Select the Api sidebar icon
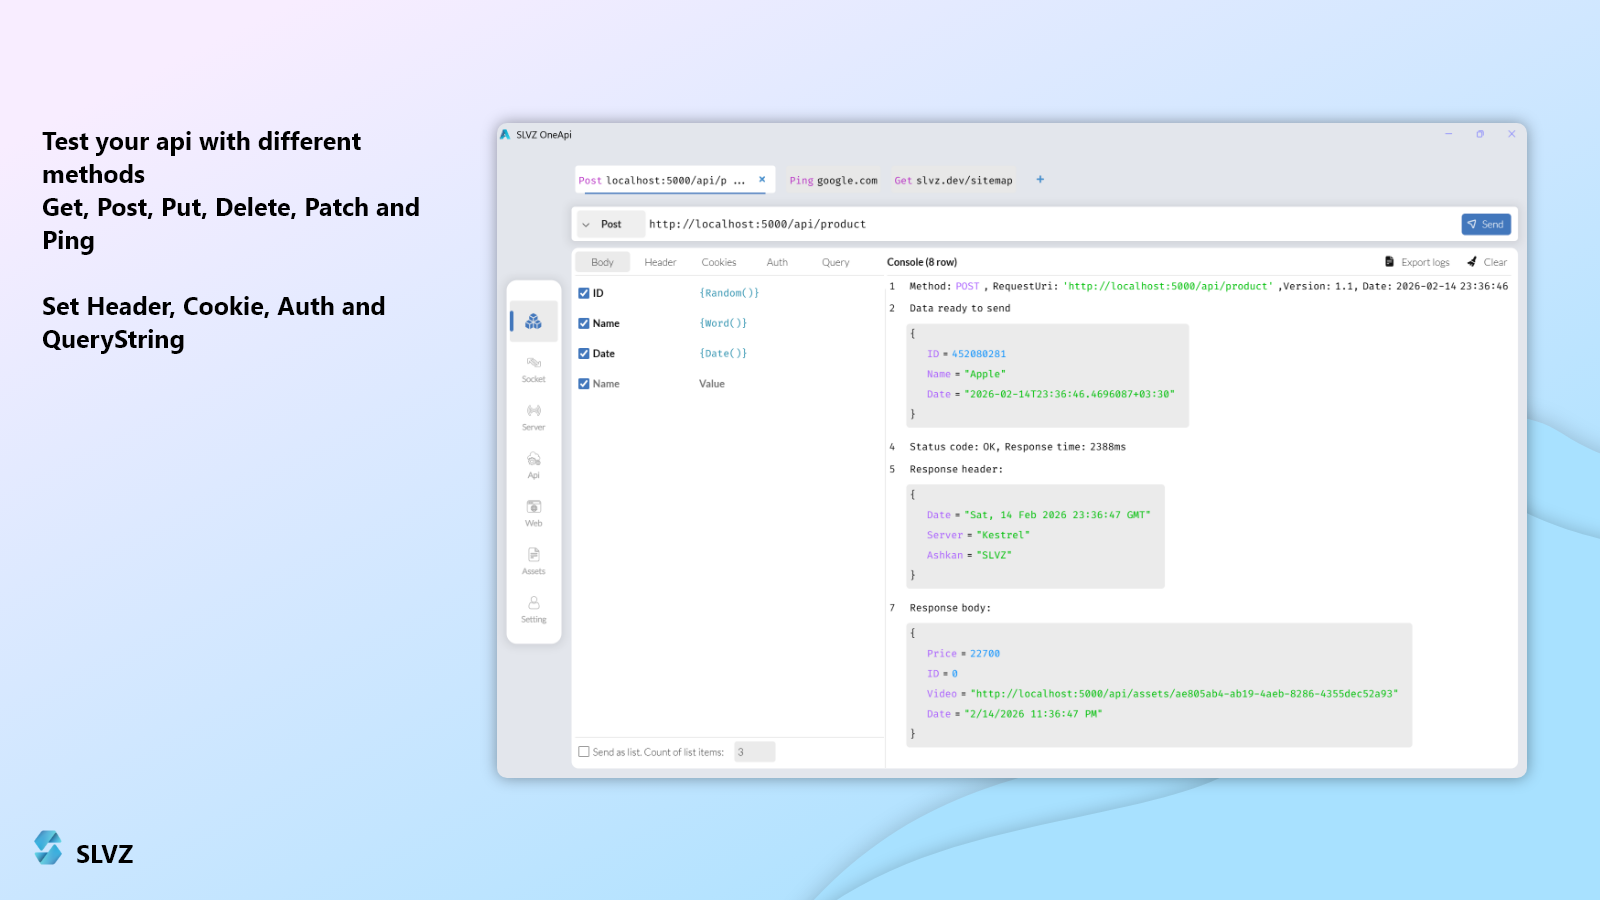The width and height of the screenshot is (1600, 900). tap(533, 465)
